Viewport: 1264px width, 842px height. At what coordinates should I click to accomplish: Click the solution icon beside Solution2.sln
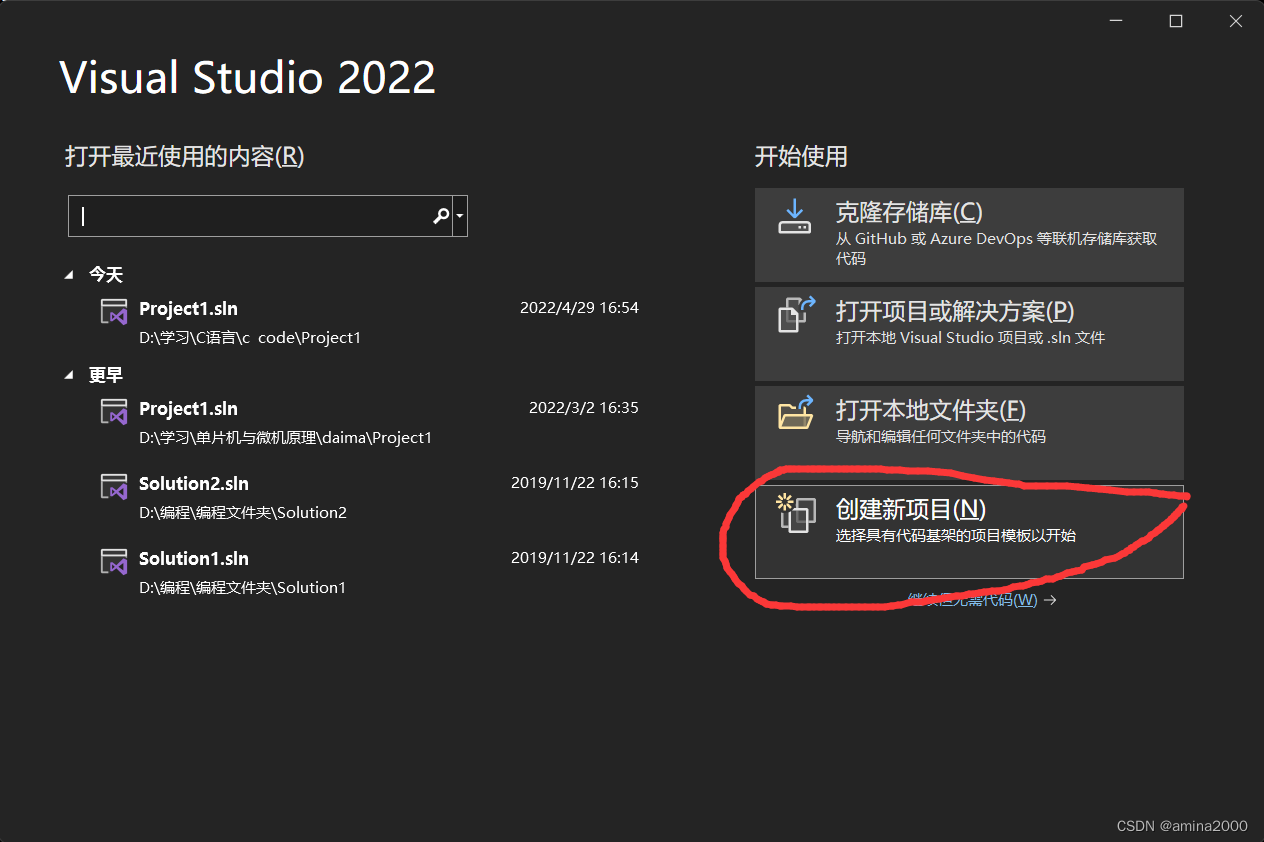(114, 486)
